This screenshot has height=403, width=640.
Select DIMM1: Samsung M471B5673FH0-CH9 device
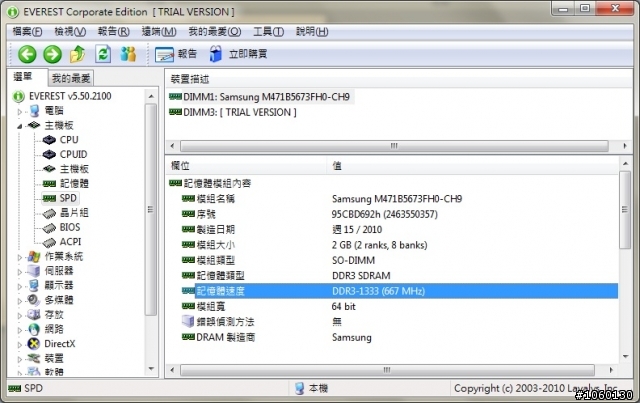coord(260,97)
